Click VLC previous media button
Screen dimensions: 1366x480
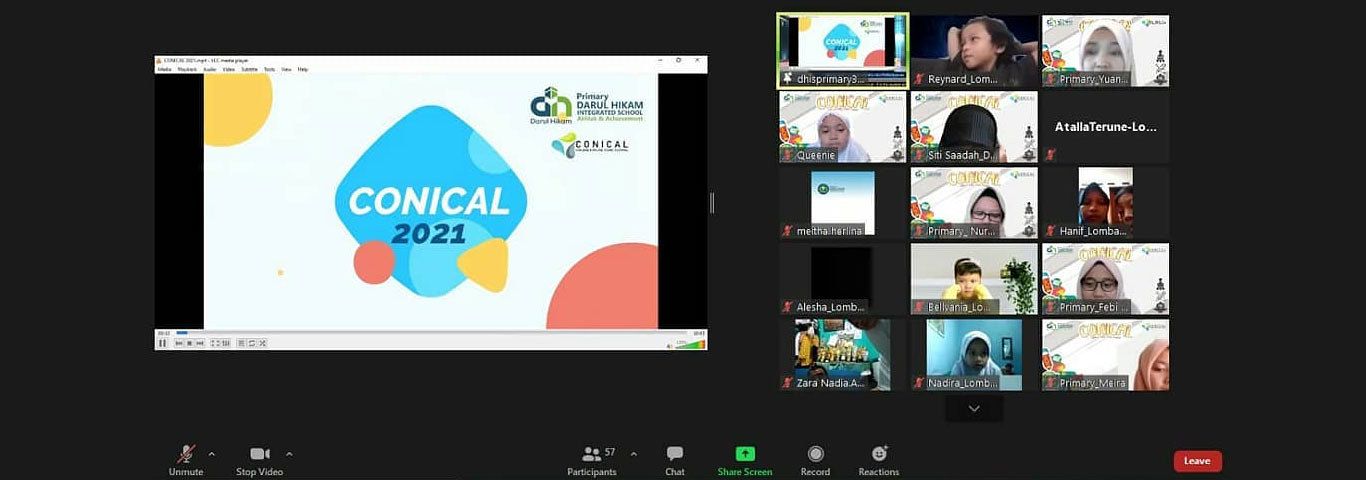click(x=179, y=343)
